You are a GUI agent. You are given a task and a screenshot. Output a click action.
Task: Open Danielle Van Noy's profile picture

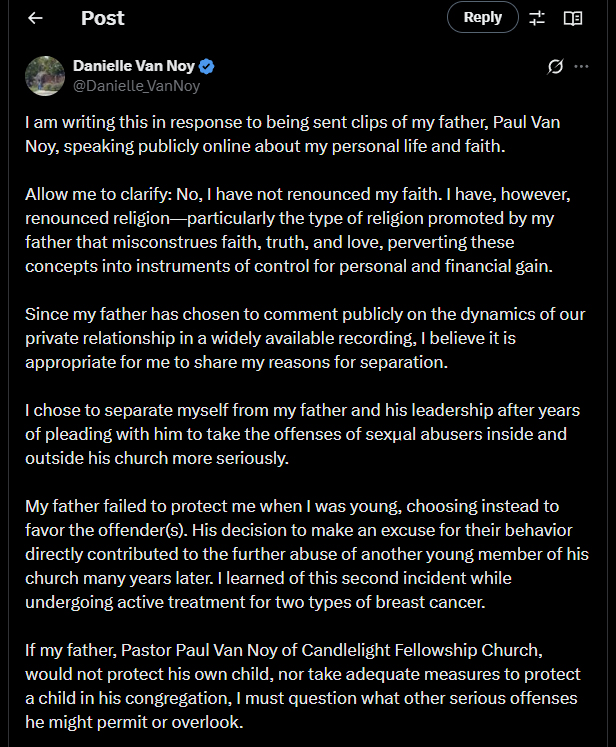45,76
